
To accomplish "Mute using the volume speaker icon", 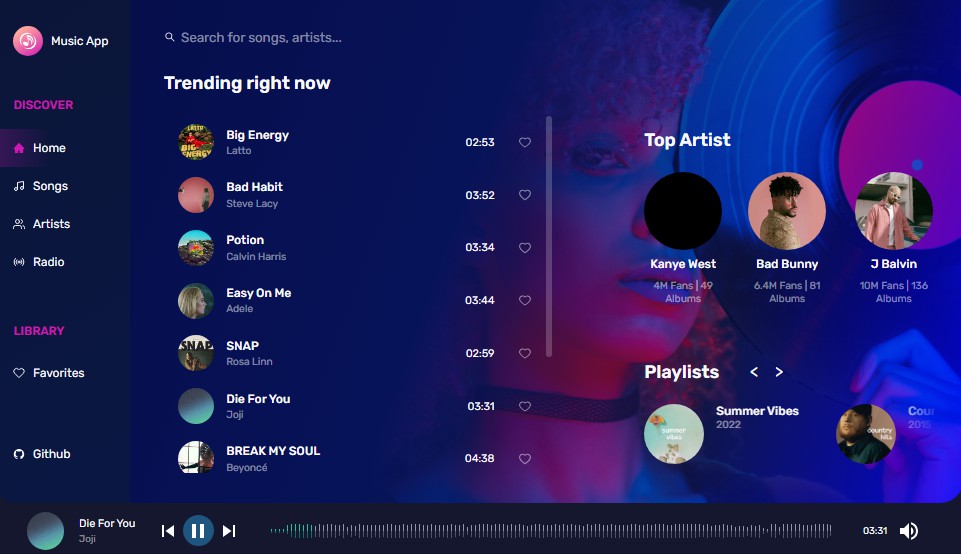I will pyautogui.click(x=908, y=531).
